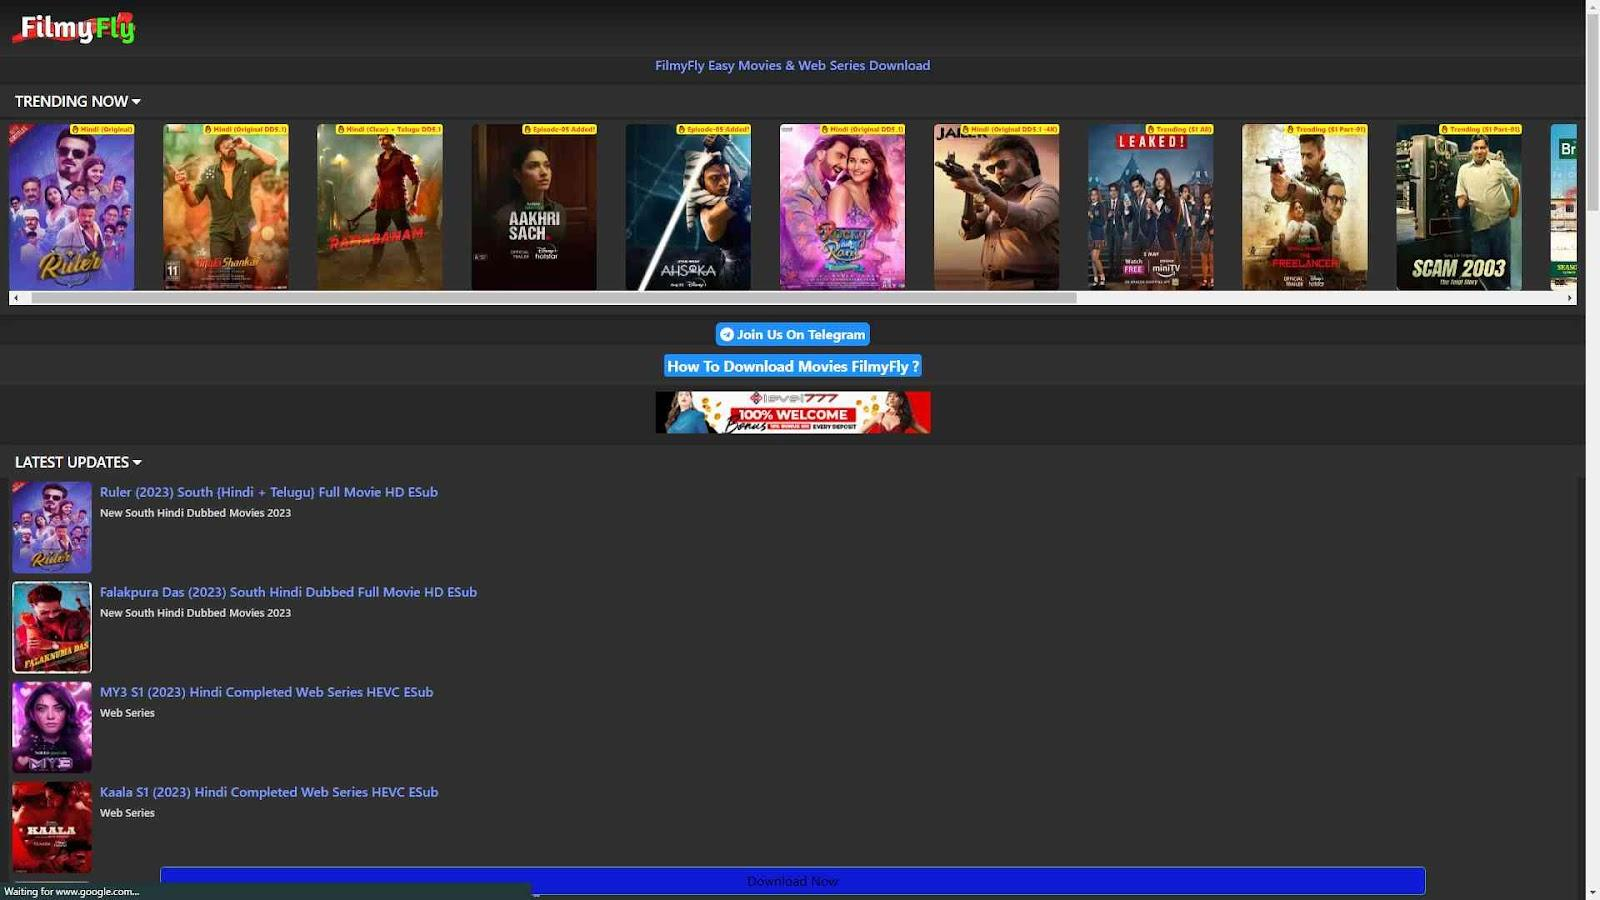Open Falakpura Das (2023) South Hindi Dubbed link
Image resolution: width=1600 pixels, height=900 pixels.
(x=288, y=592)
